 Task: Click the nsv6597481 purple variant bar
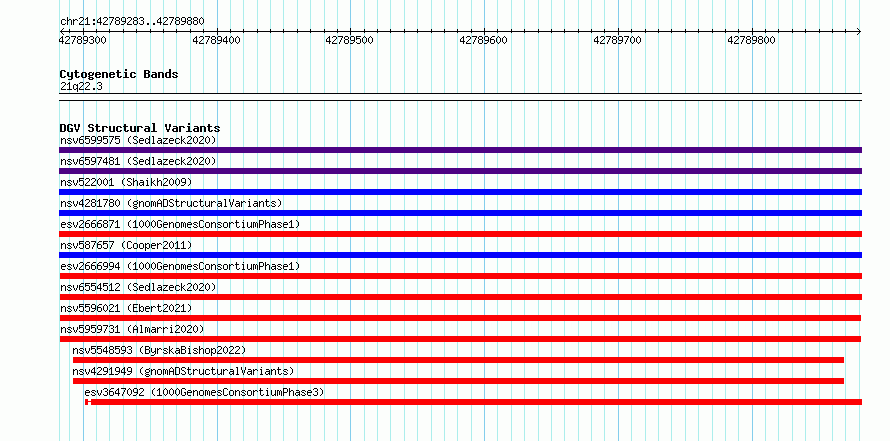[460, 171]
